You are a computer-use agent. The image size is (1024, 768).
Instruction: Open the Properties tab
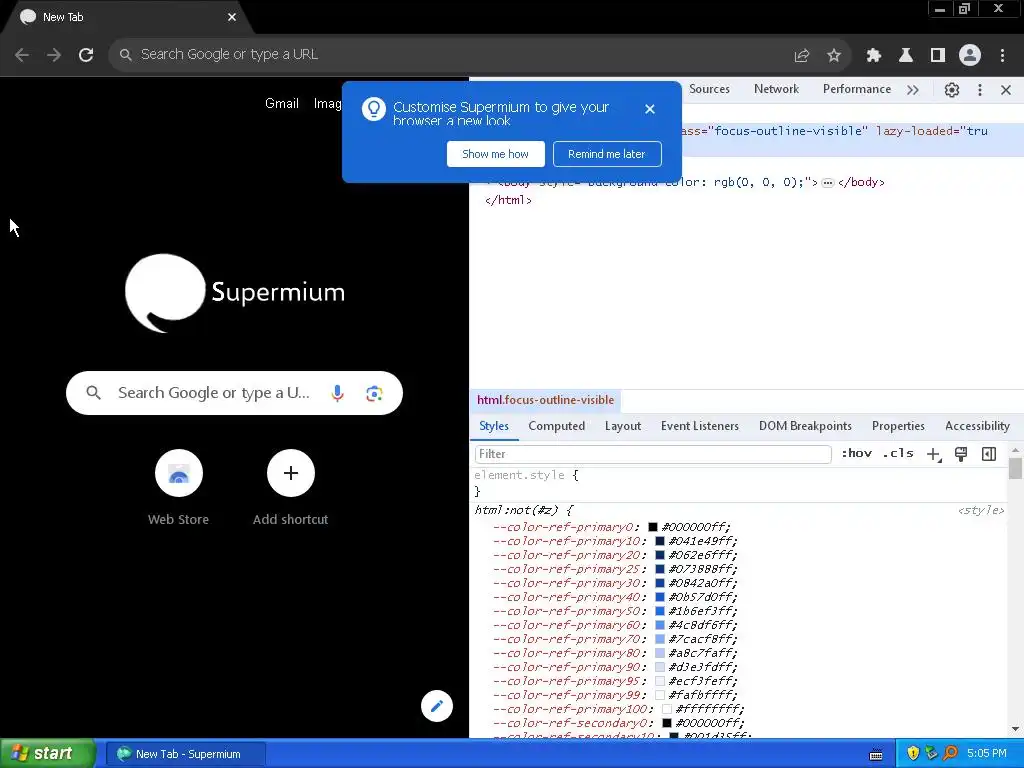pyautogui.click(x=898, y=426)
